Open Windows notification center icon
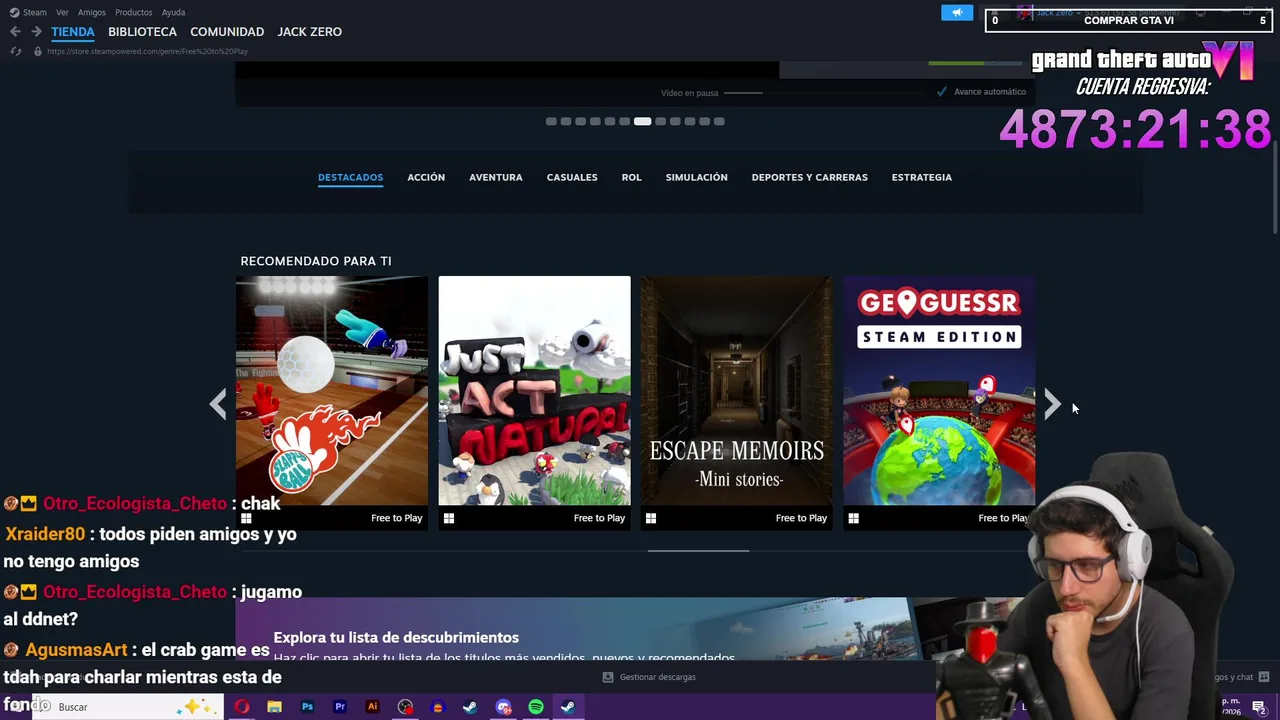 tap(1259, 707)
